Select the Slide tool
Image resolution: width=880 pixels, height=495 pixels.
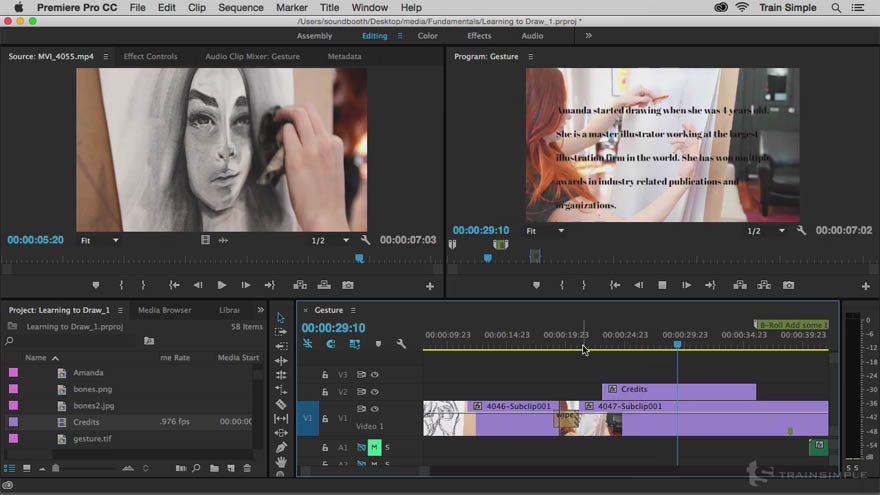pyautogui.click(x=281, y=433)
